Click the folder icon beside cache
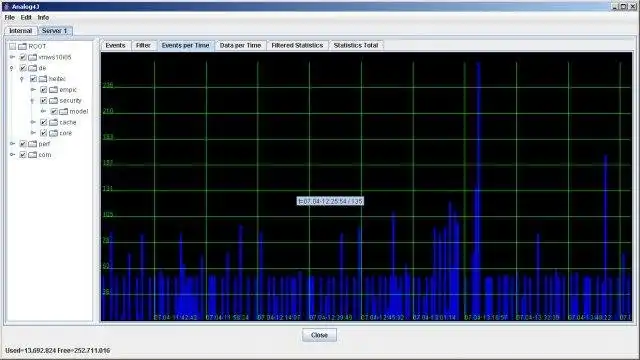The width and height of the screenshot is (640, 360). [53, 122]
